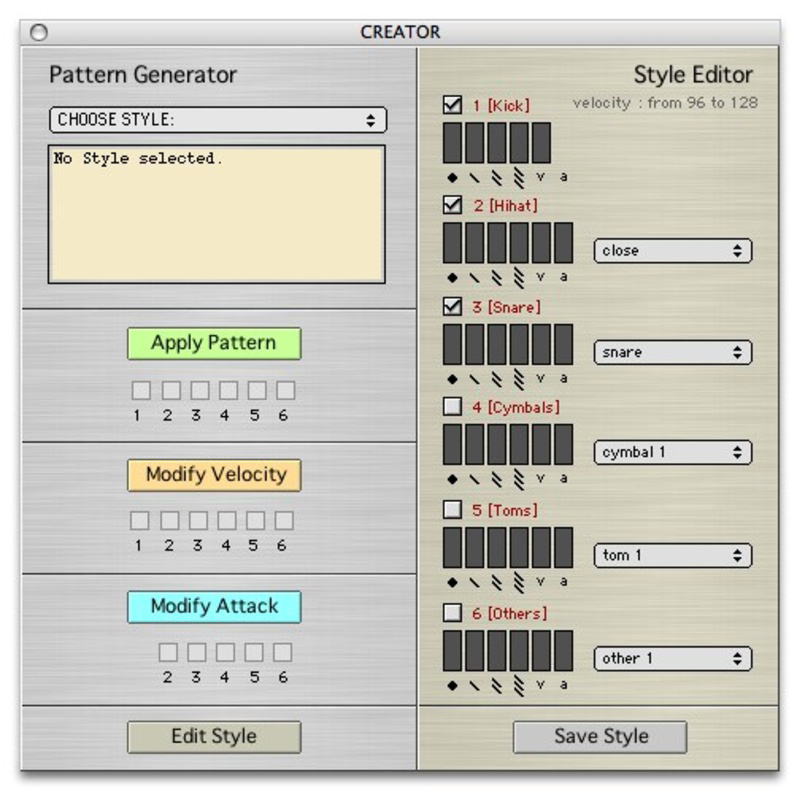Click the single-slash symbol under the Kick bars
This screenshot has width=797, height=800.
[x=475, y=178]
